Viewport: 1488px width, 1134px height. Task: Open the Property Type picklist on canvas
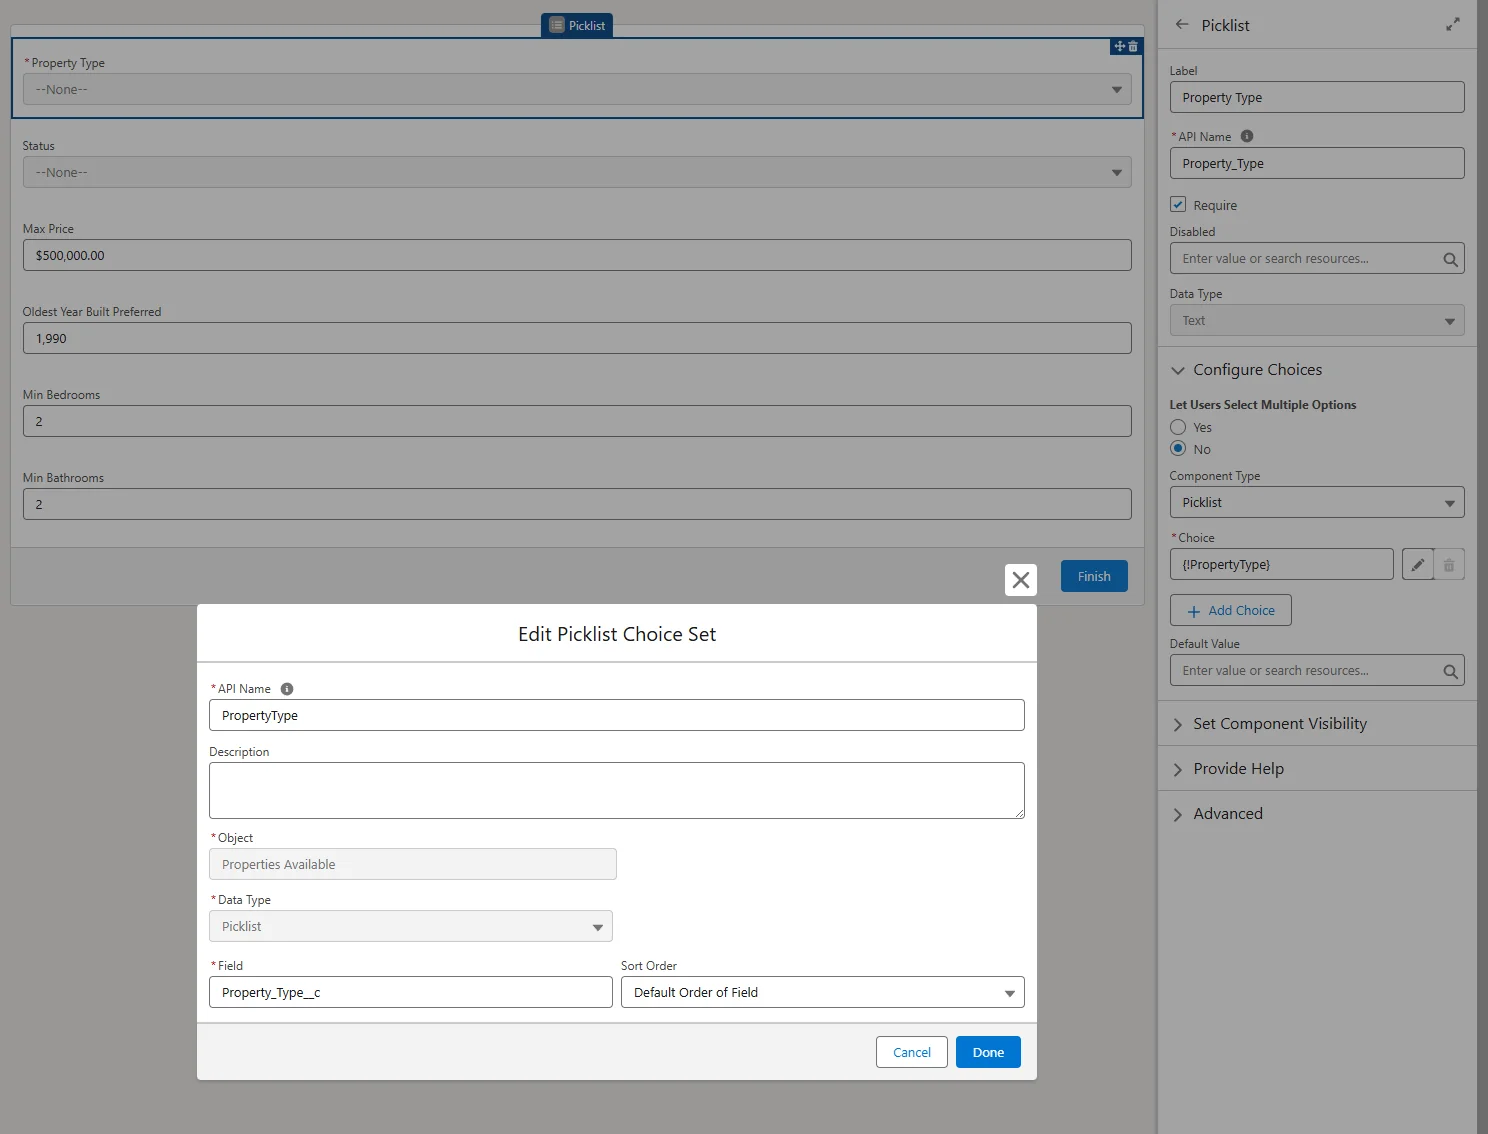577,89
